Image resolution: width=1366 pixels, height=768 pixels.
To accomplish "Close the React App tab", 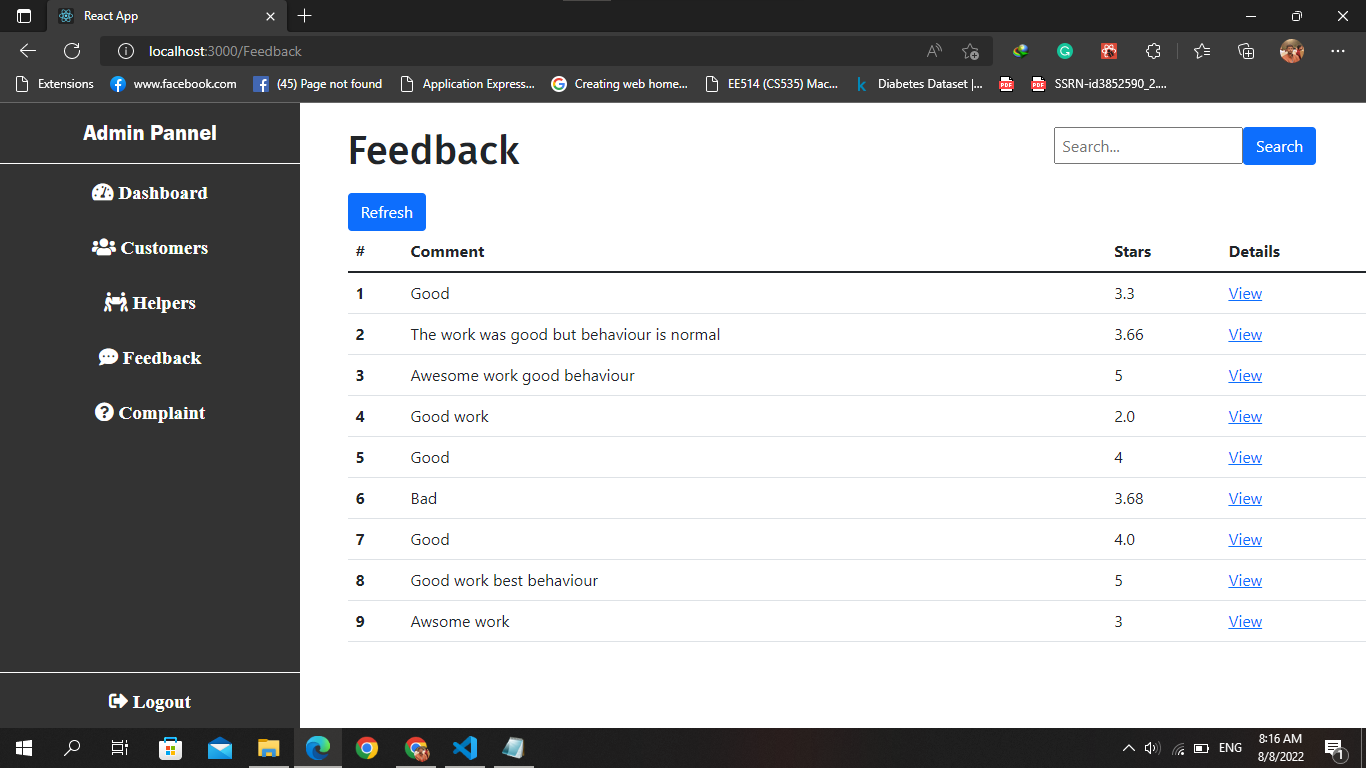I will 270,16.
